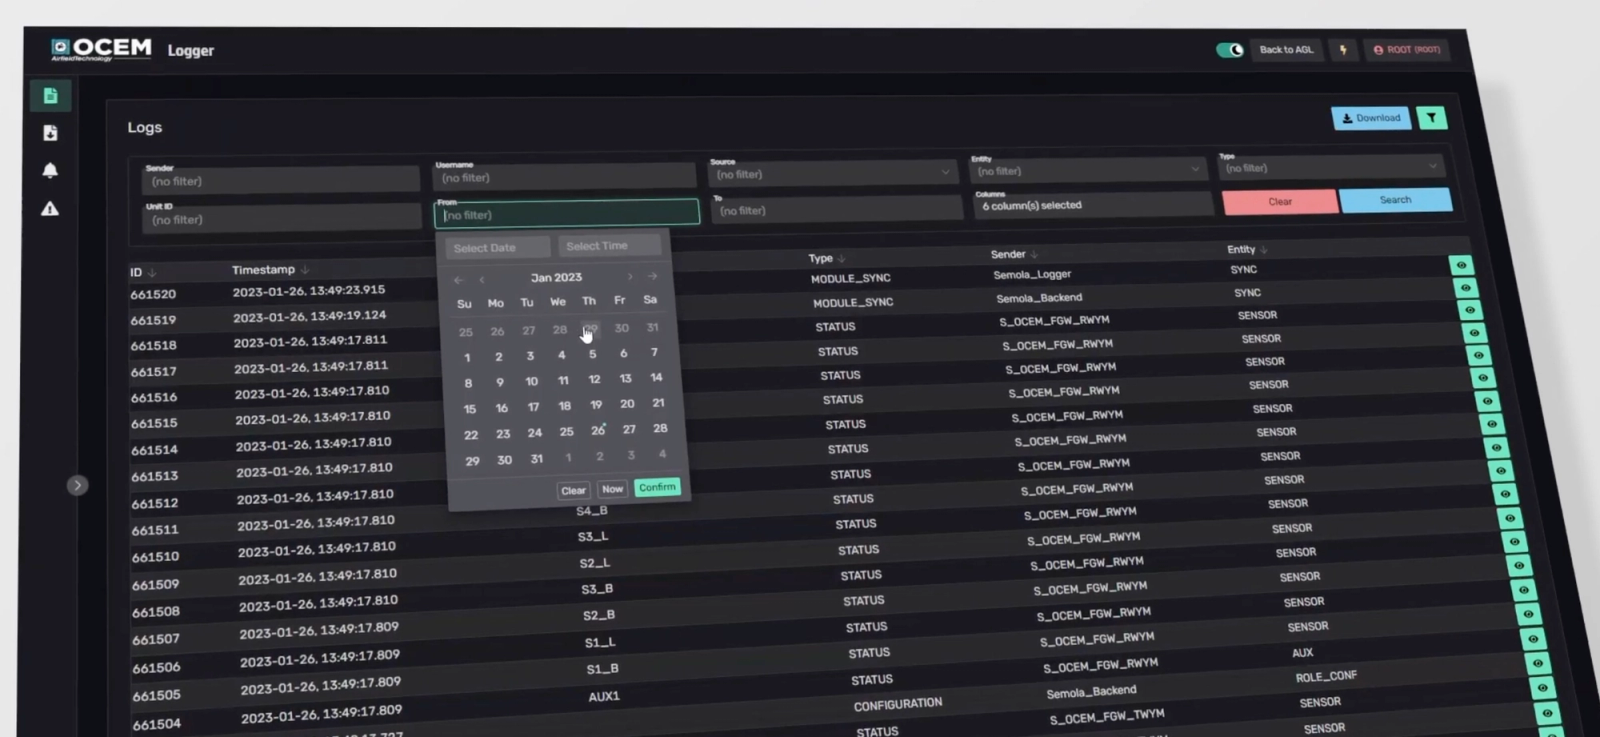Click the Jan 2023 month title
The height and width of the screenshot is (737, 1600).
556,277
